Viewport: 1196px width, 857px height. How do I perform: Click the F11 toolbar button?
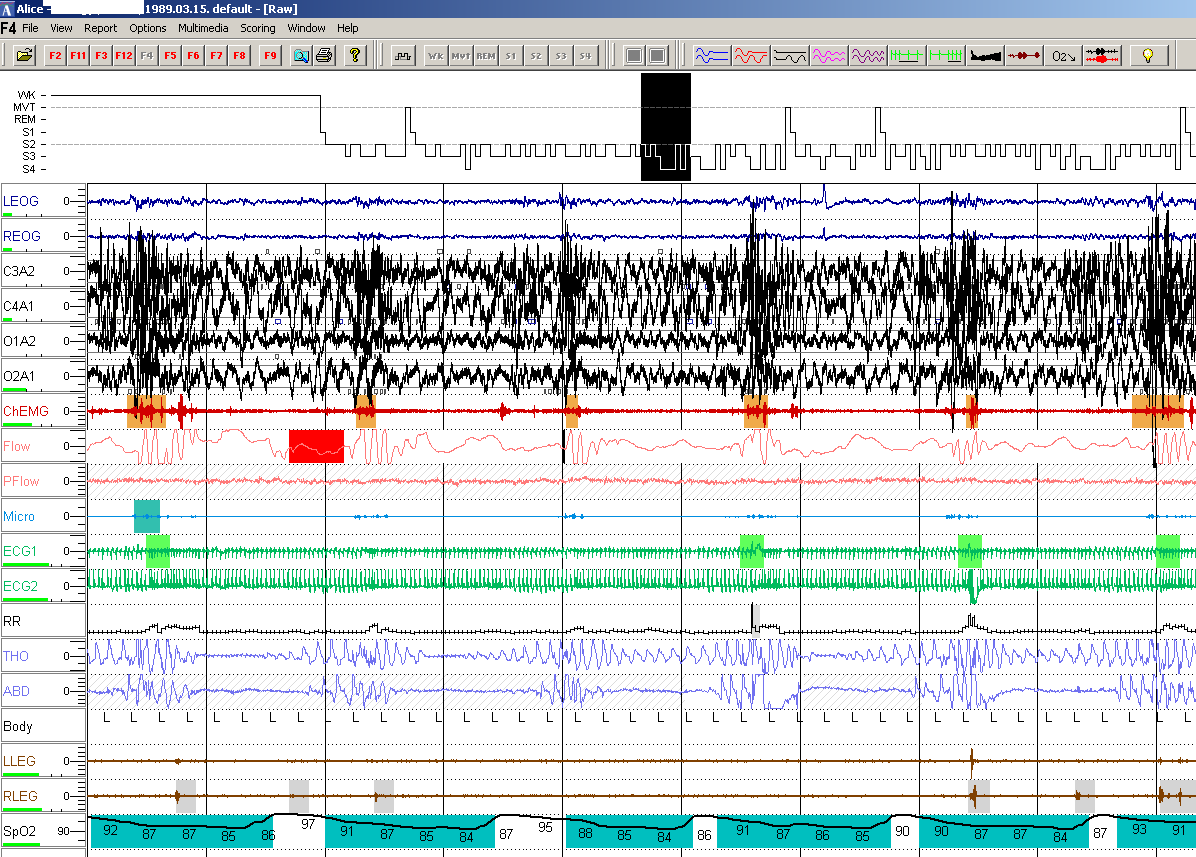(x=78, y=56)
